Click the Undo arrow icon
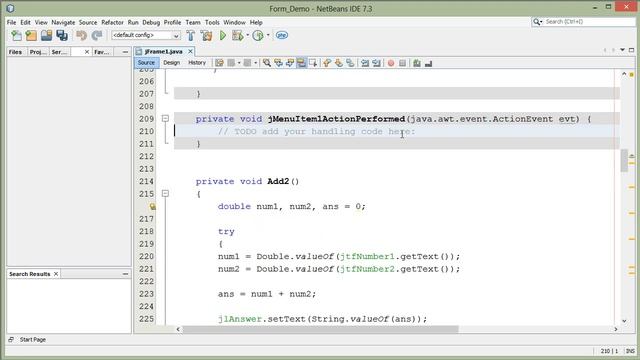Viewport: 640px width, 360px height. pyautogui.click(x=81, y=36)
